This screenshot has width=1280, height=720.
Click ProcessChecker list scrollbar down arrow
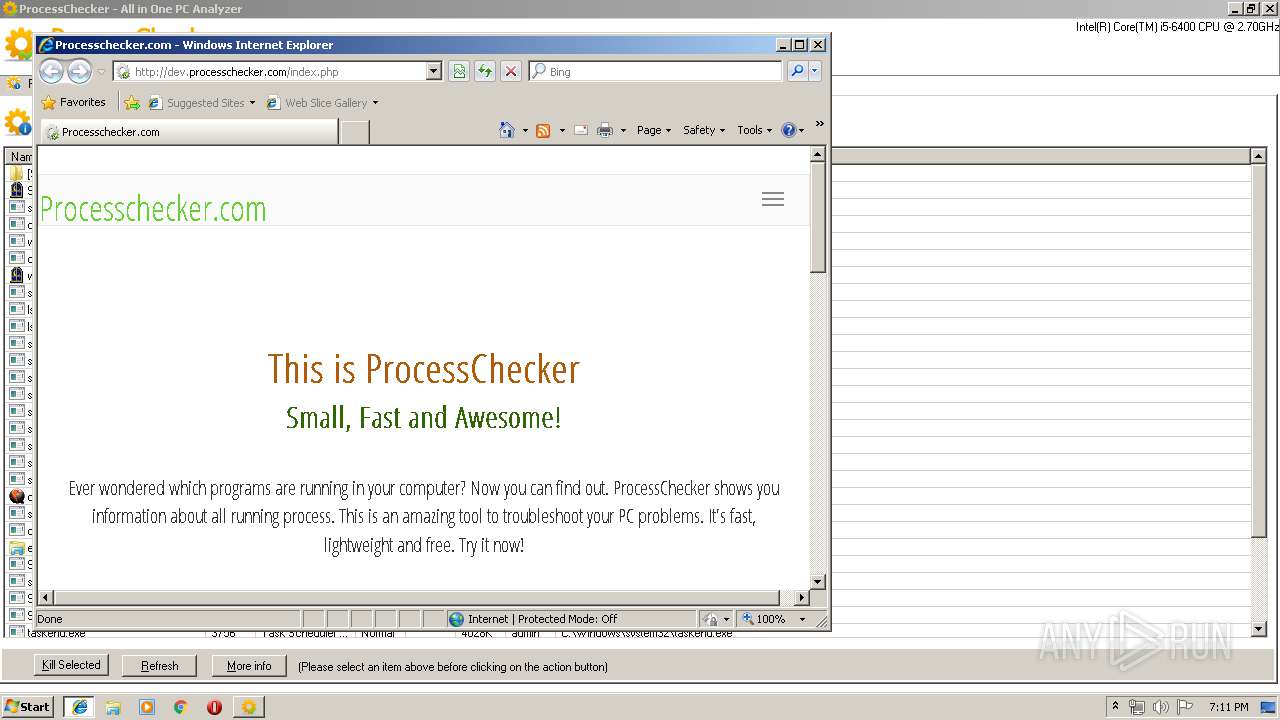tap(1259, 629)
